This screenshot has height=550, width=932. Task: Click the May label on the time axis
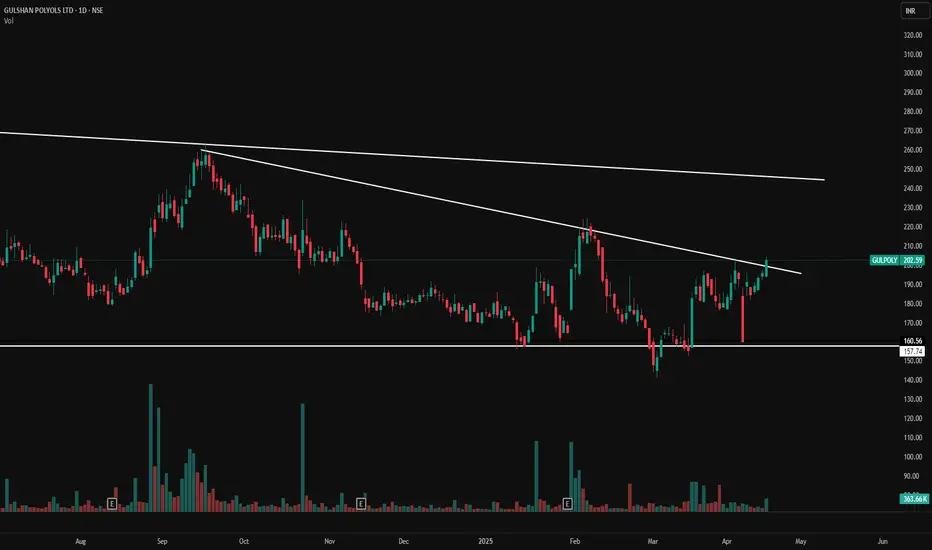[801, 542]
